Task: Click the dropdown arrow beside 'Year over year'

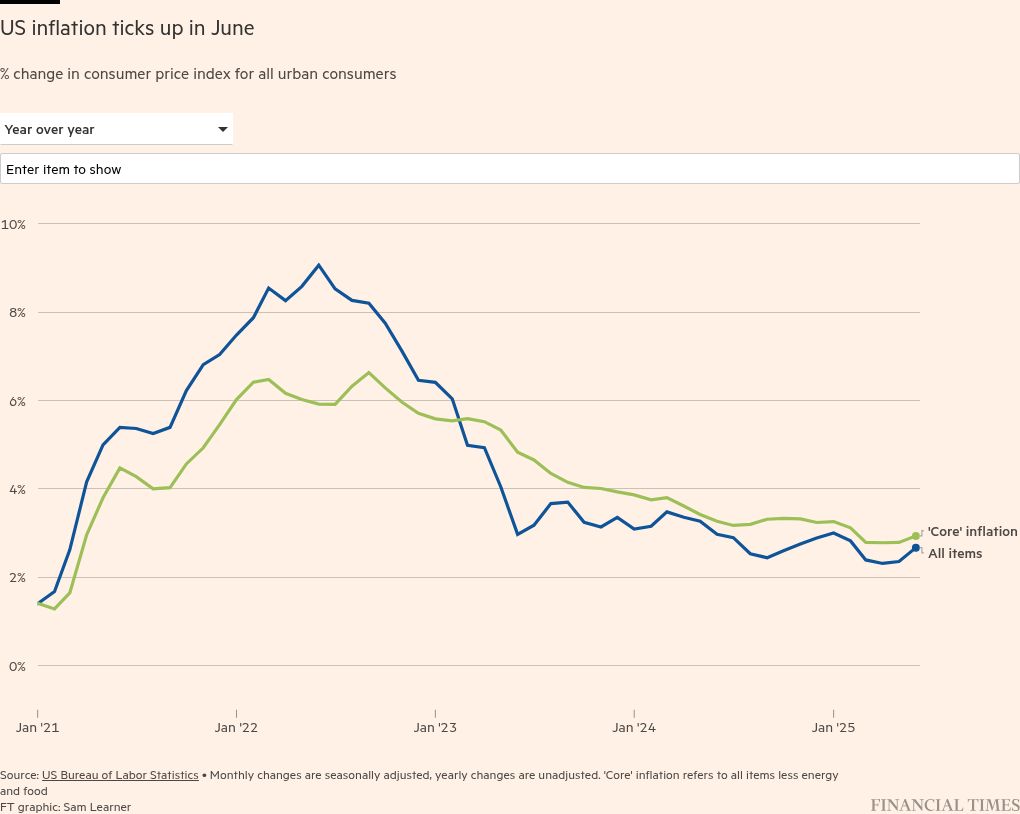Action: [x=222, y=129]
